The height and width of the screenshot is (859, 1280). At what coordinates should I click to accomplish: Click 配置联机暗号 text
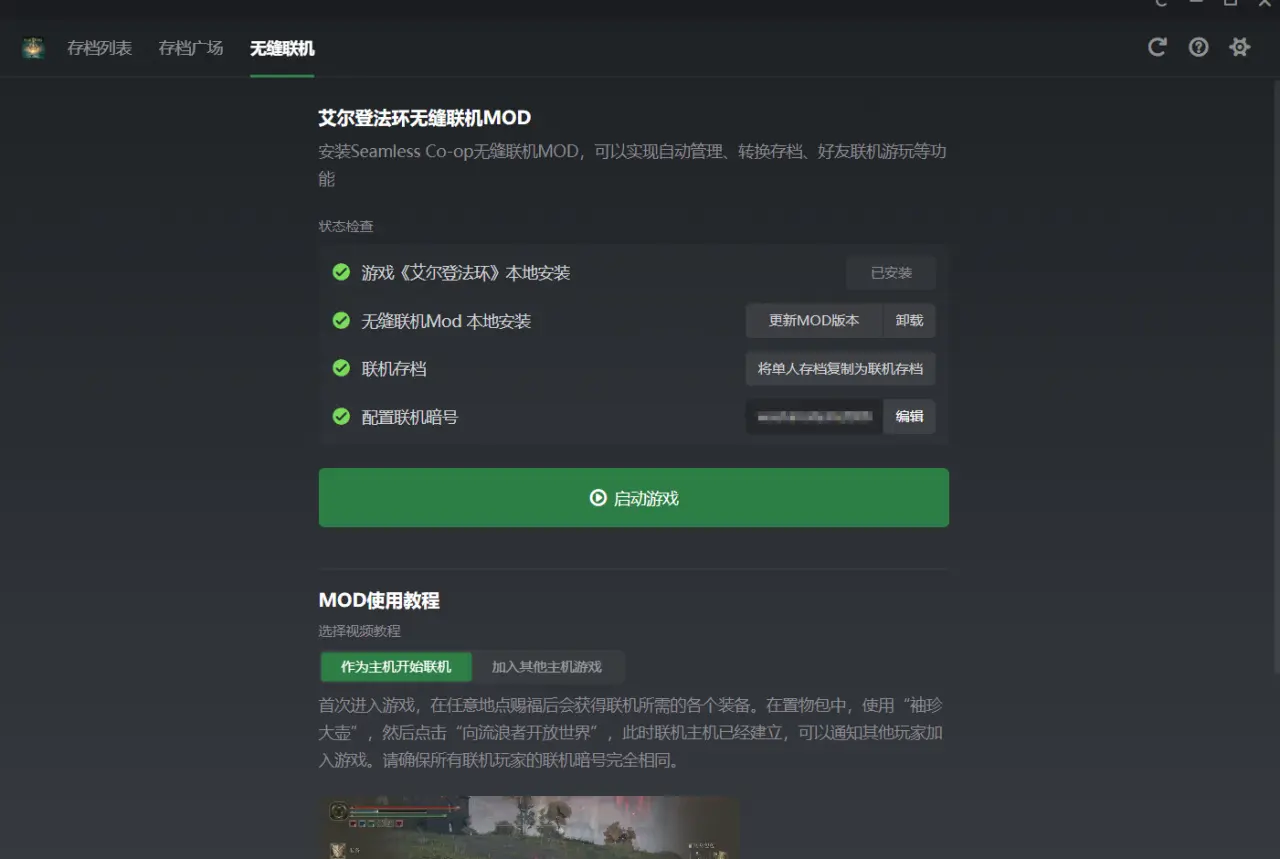(x=410, y=417)
